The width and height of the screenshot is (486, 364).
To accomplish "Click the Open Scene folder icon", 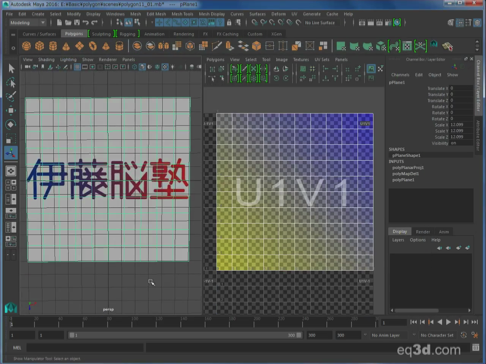I will pos(68,23).
